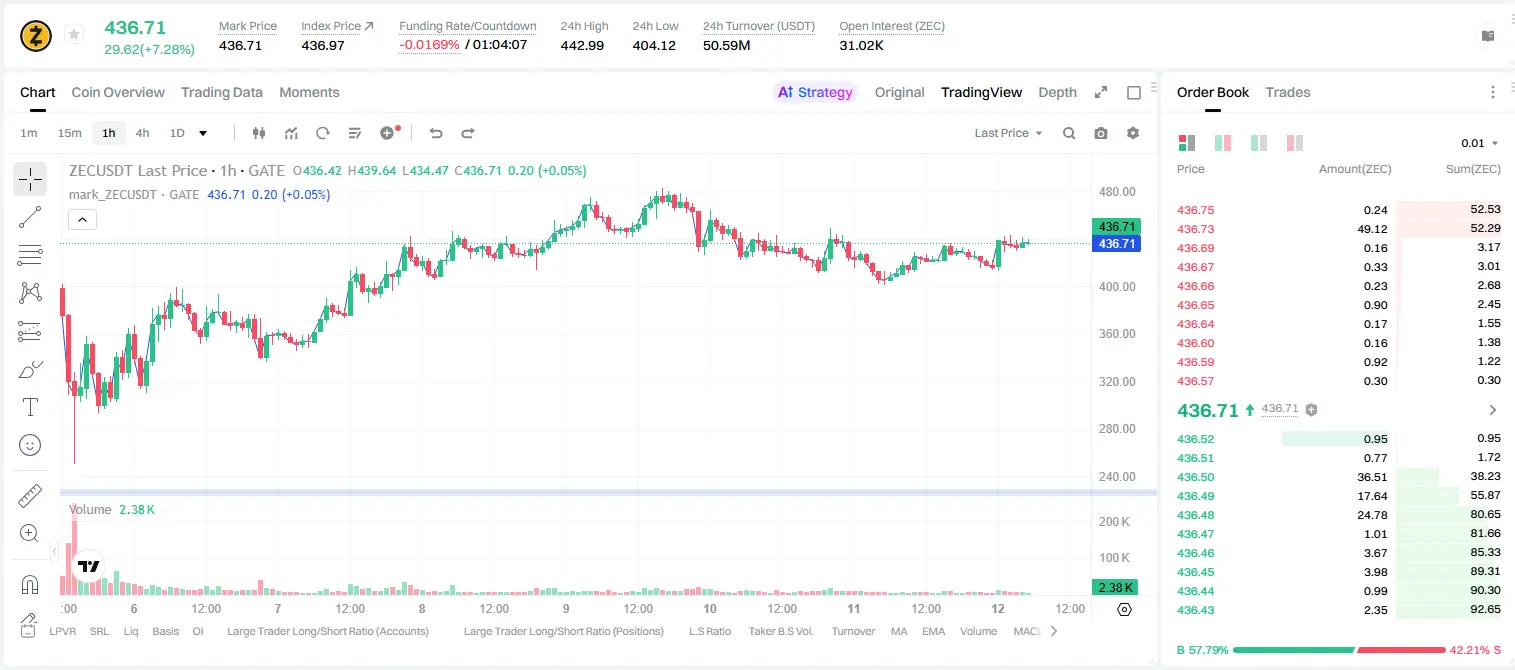
Task: Add the EMA indicator
Action: (933, 631)
